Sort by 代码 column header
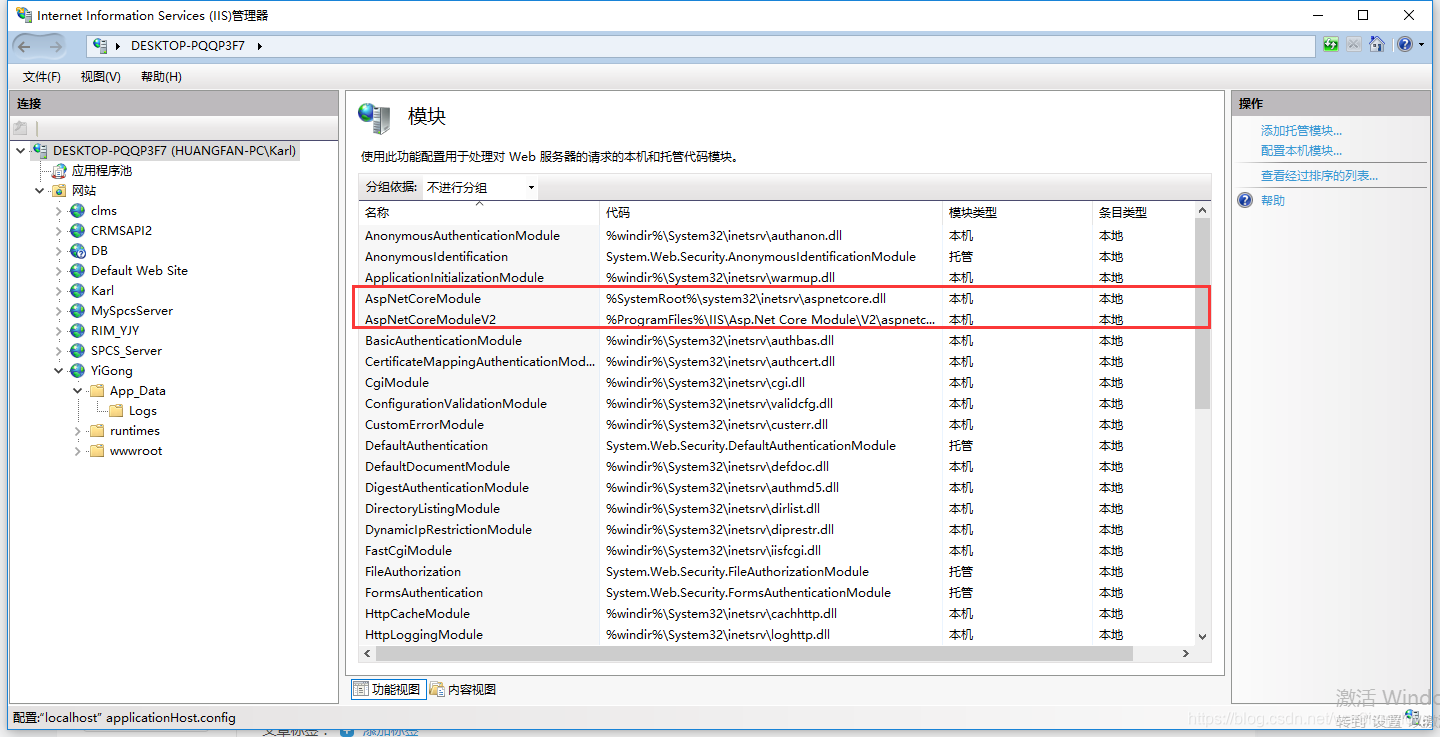Screen dimensions: 1440x737 coord(771,212)
